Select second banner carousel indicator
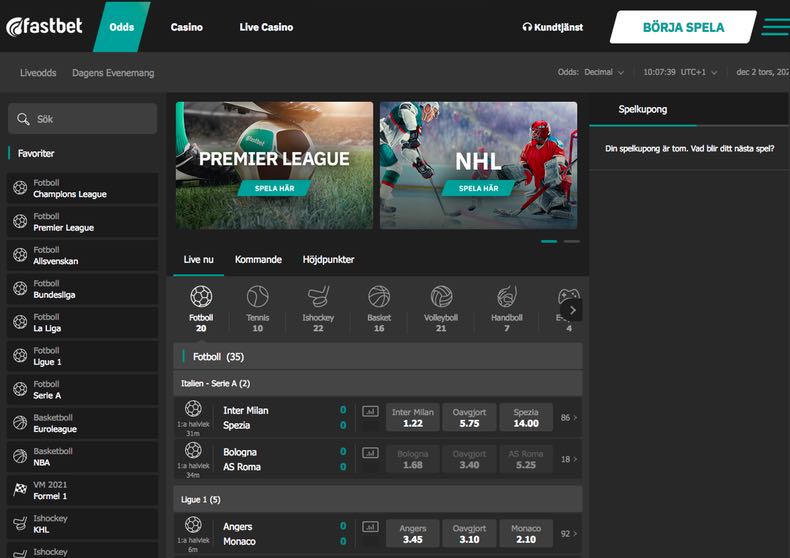This screenshot has height=558, width=790. point(571,242)
